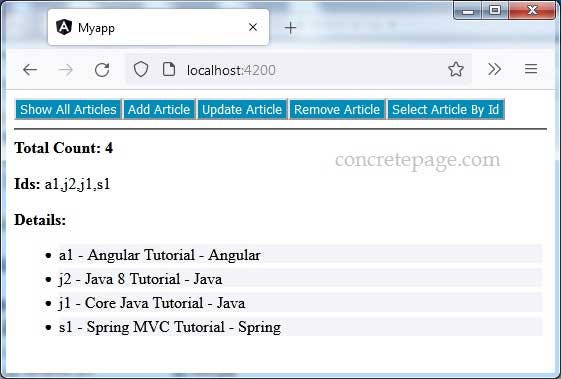This screenshot has height=379, width=561.
Task: Open a new tab with the plus icon
Action: pos(291,28)
